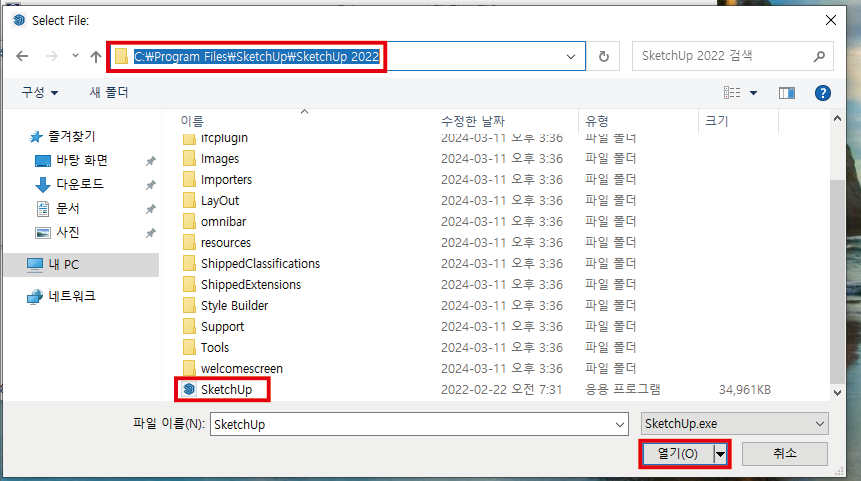
Task: Cancel with the 취소 button
Action: pyautogui.click(x=785, y=454)
